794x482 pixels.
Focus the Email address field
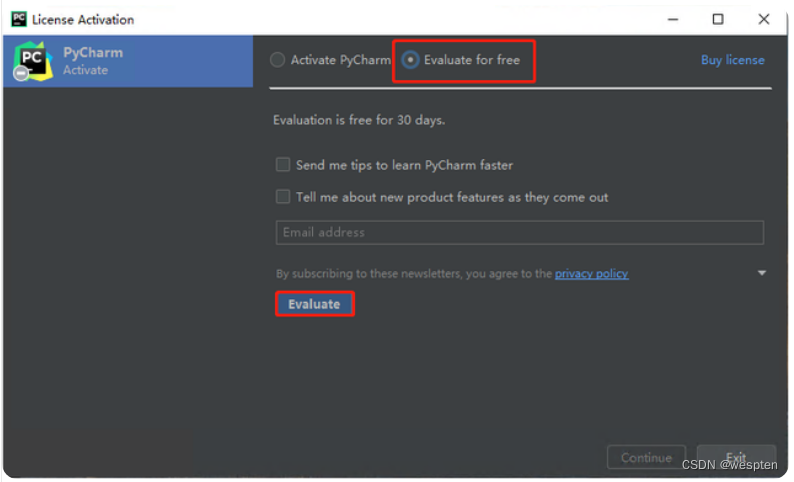520,232
